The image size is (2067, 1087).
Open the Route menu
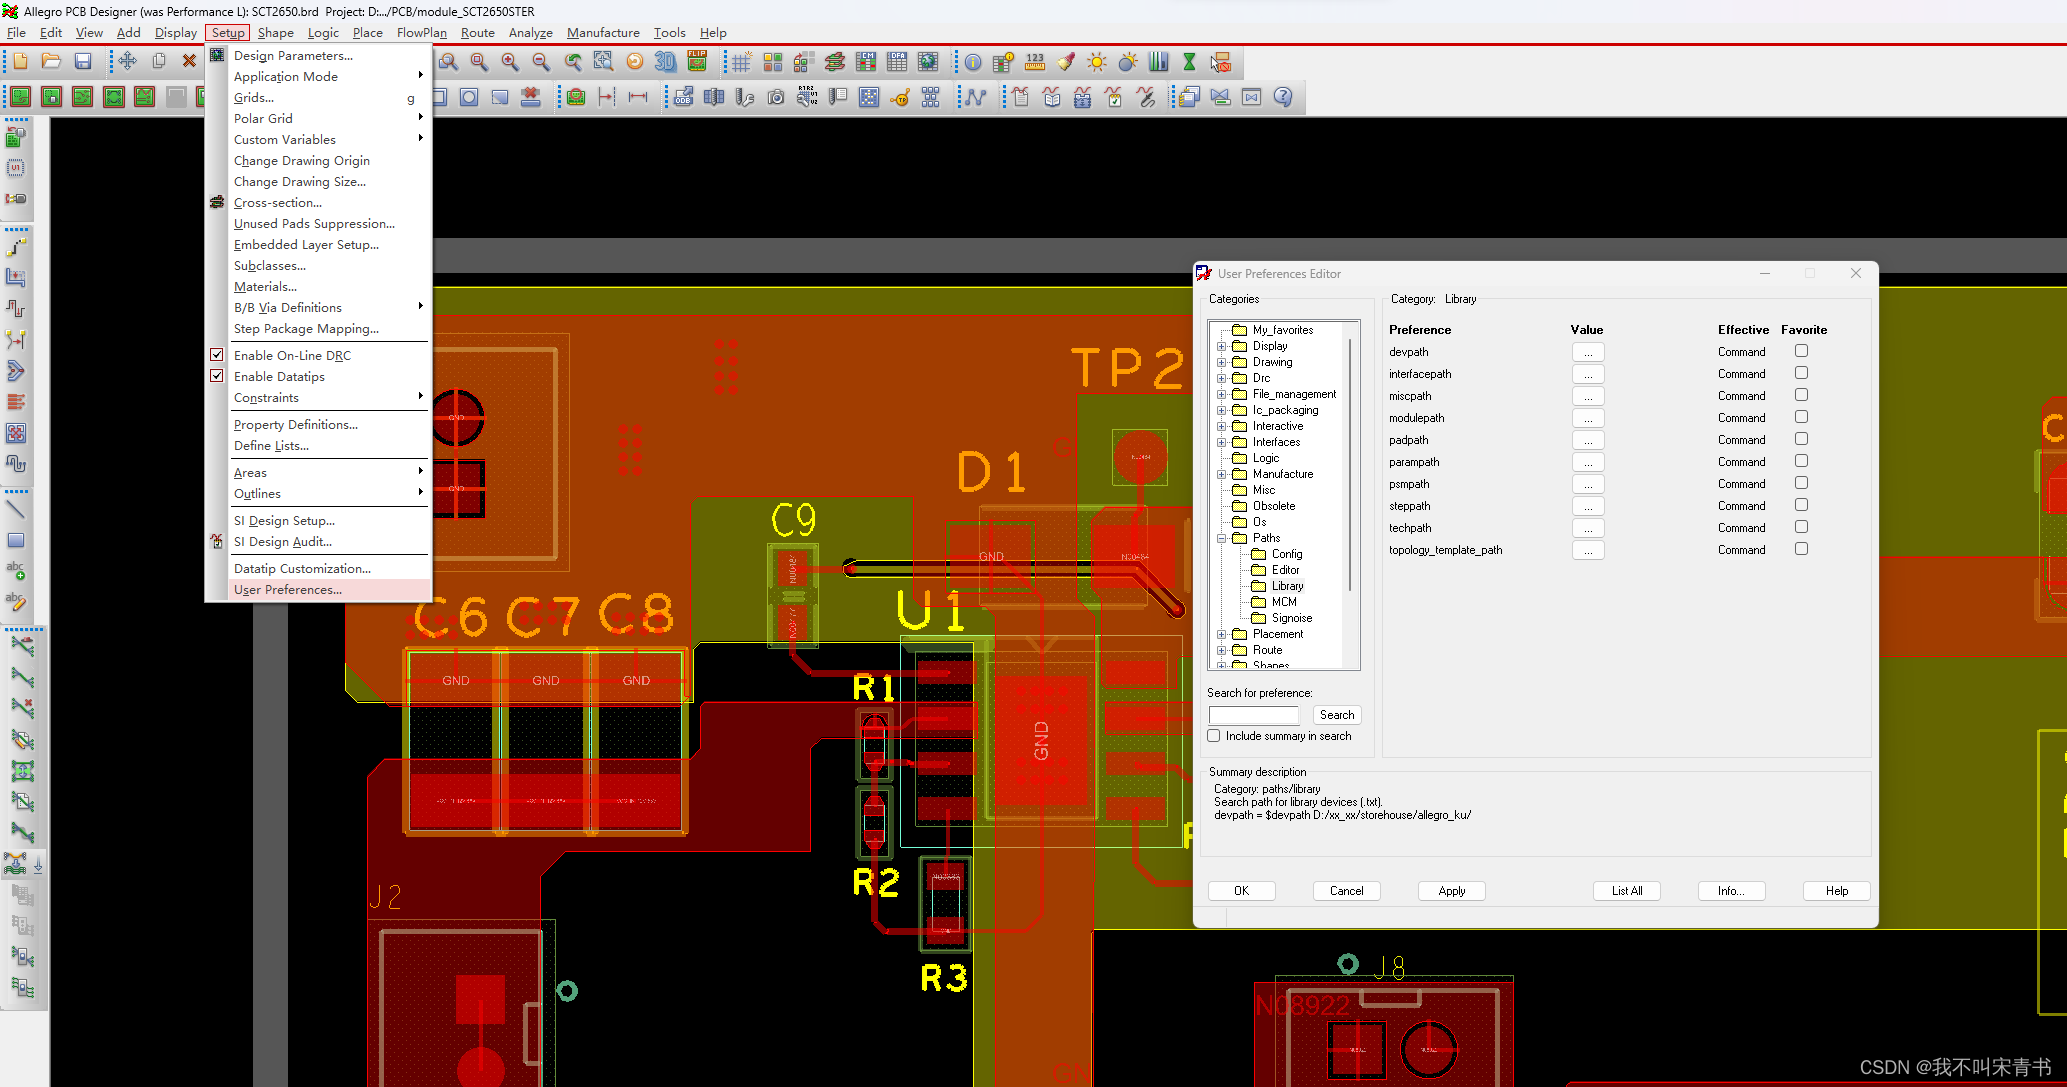477,32
